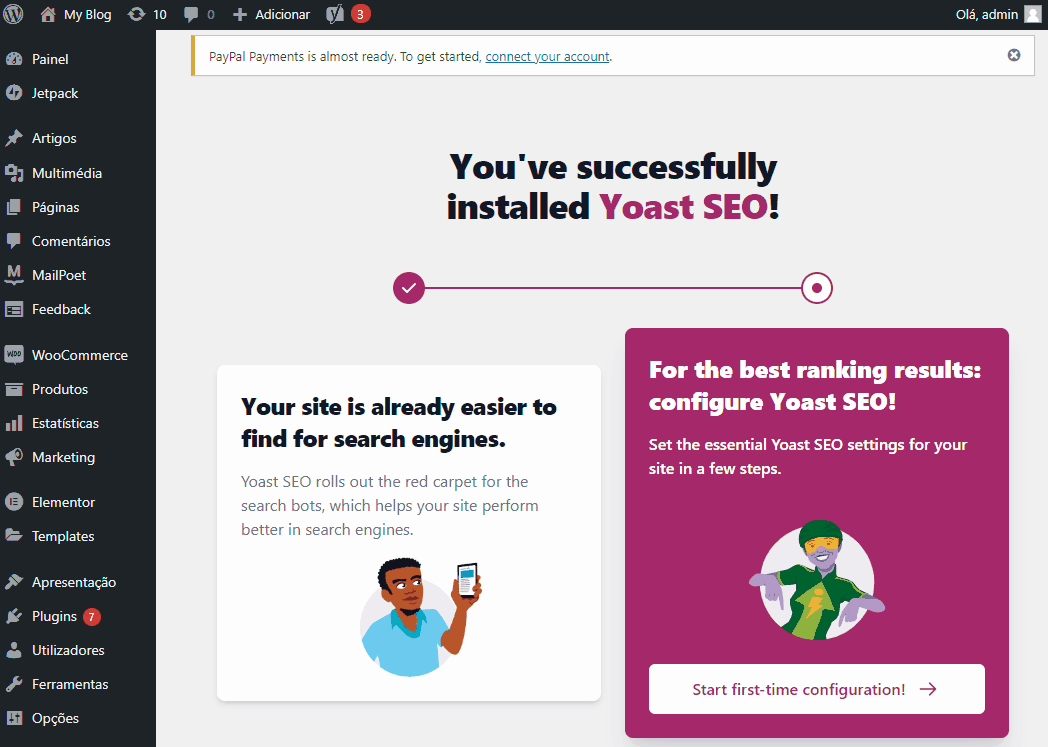1048x747 pixels.
Task: Click the WooCommerce Woo icon
Action: point(14,355)
